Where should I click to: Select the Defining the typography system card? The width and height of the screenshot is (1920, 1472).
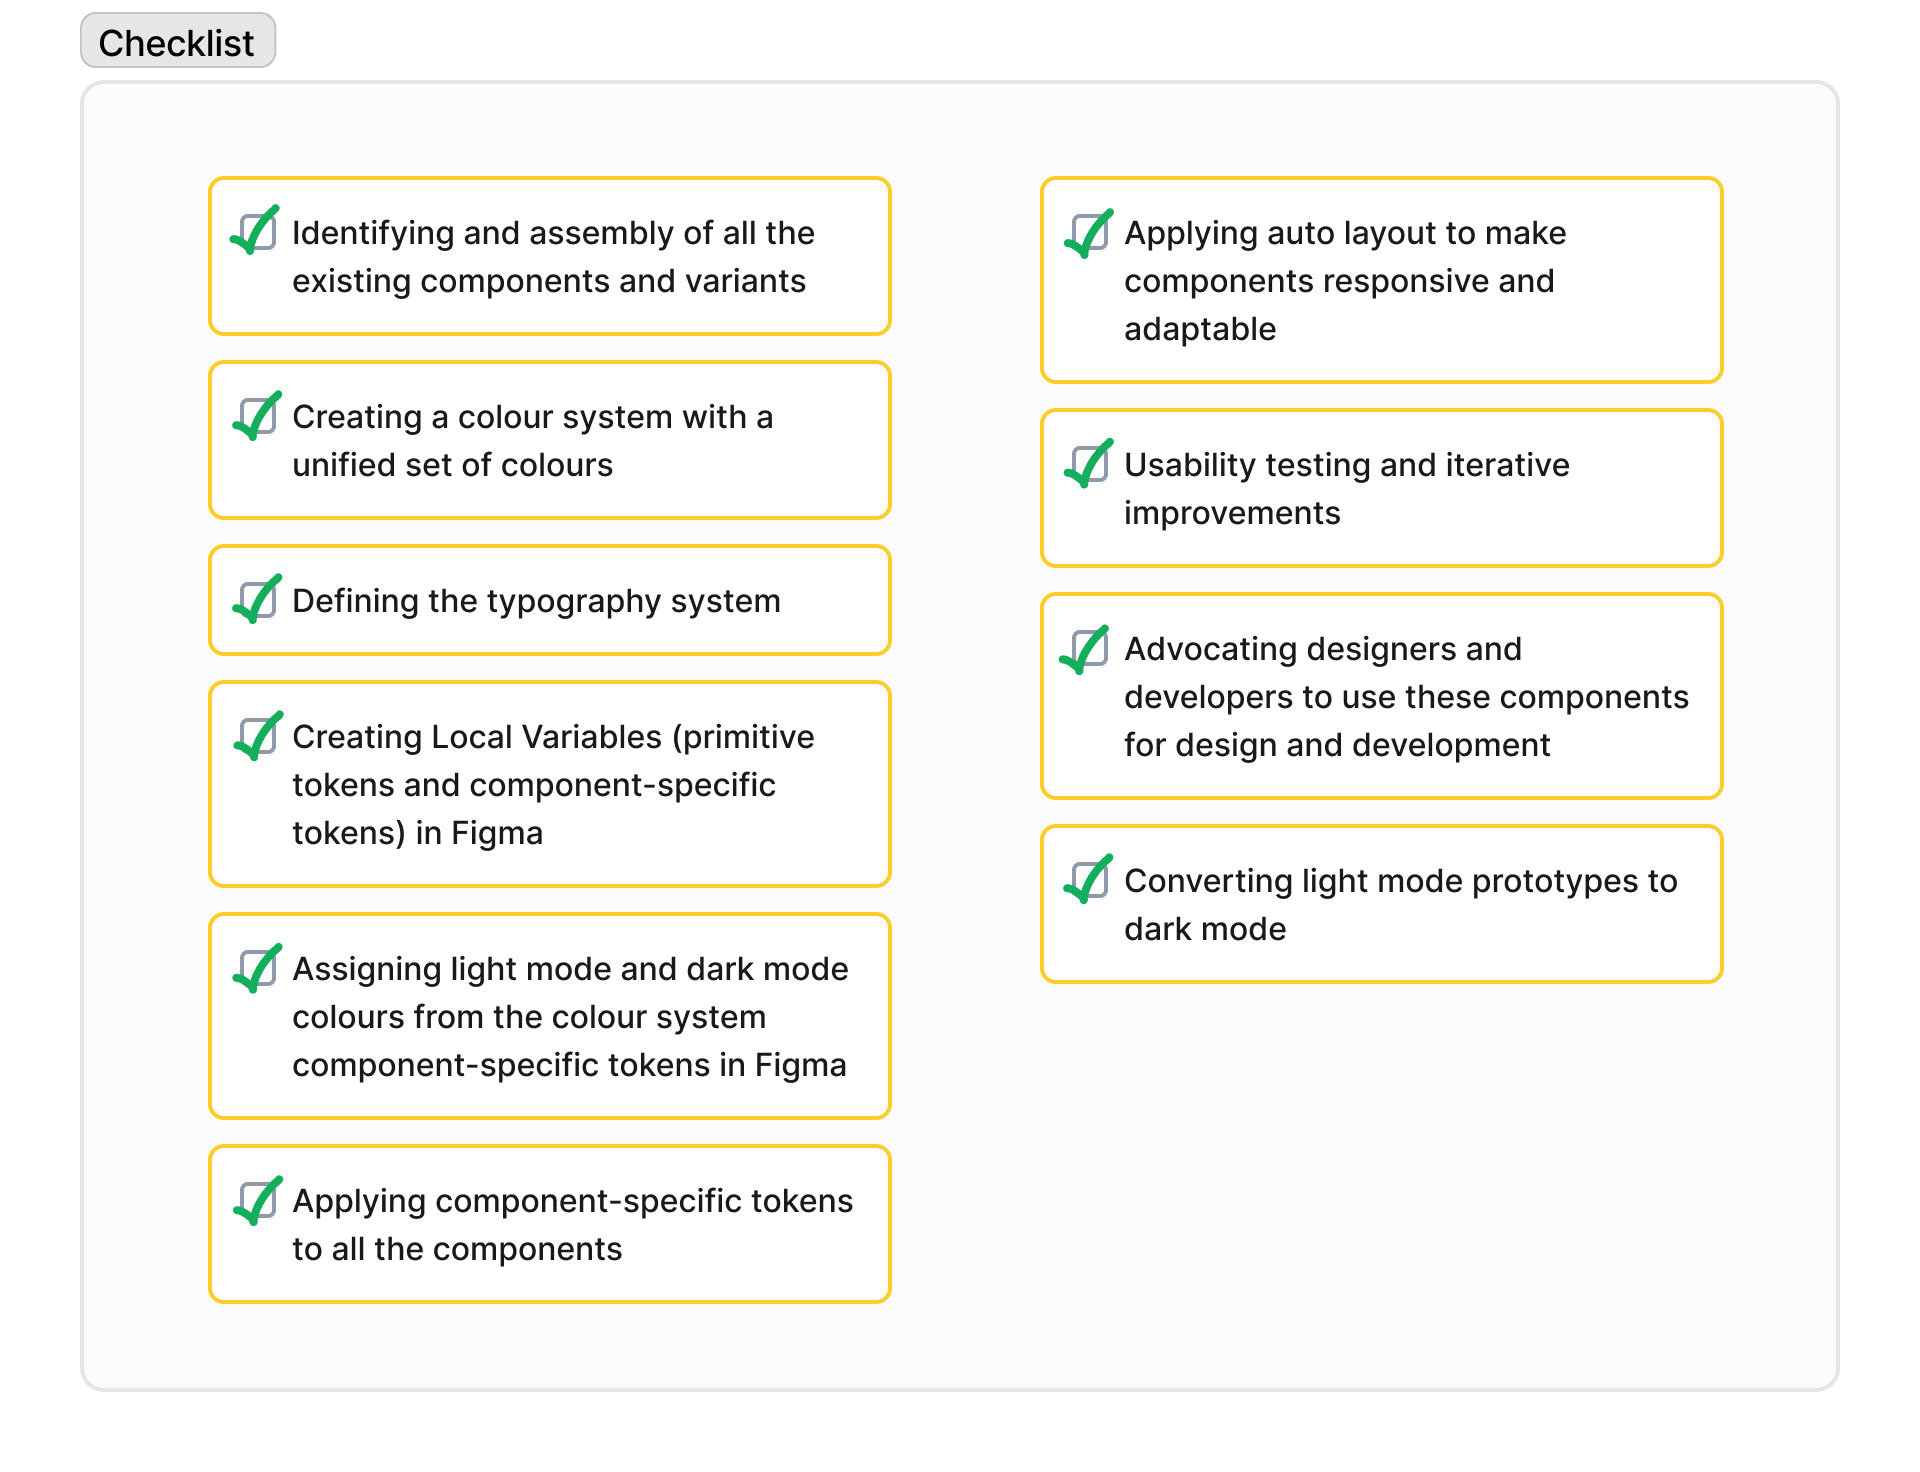(550, 600)
